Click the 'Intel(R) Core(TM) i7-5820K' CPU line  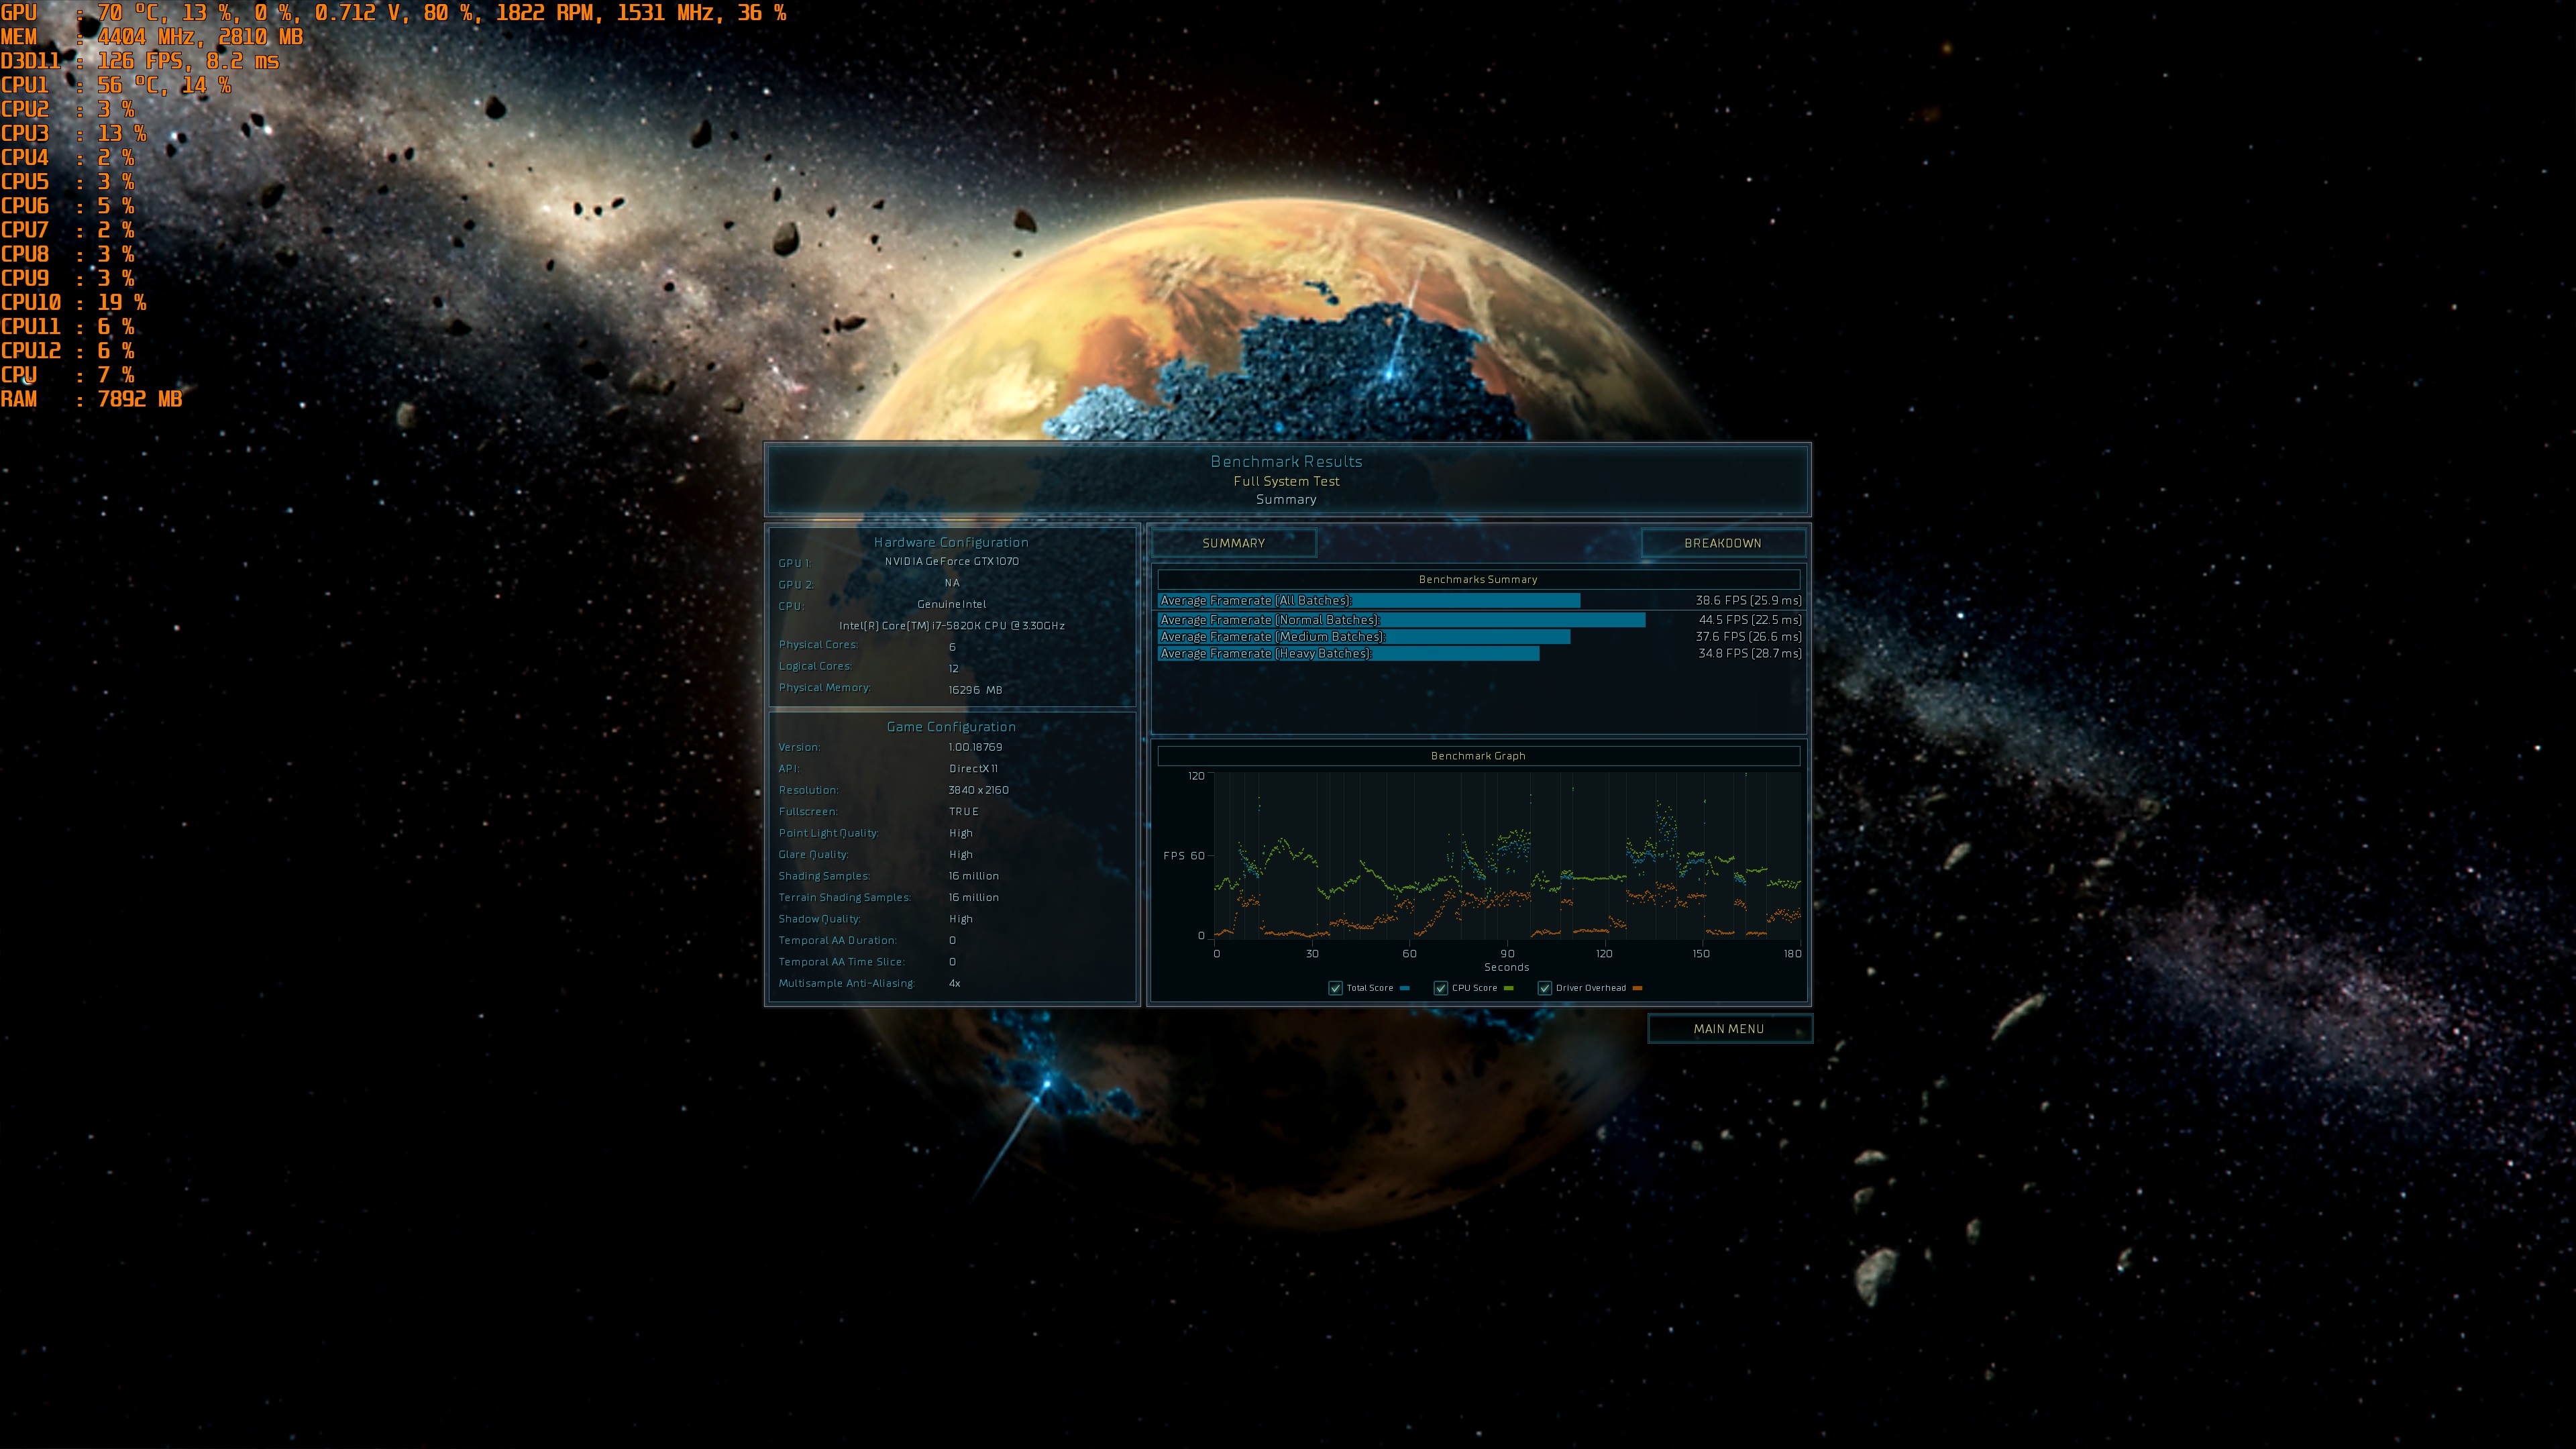(951, 626)
